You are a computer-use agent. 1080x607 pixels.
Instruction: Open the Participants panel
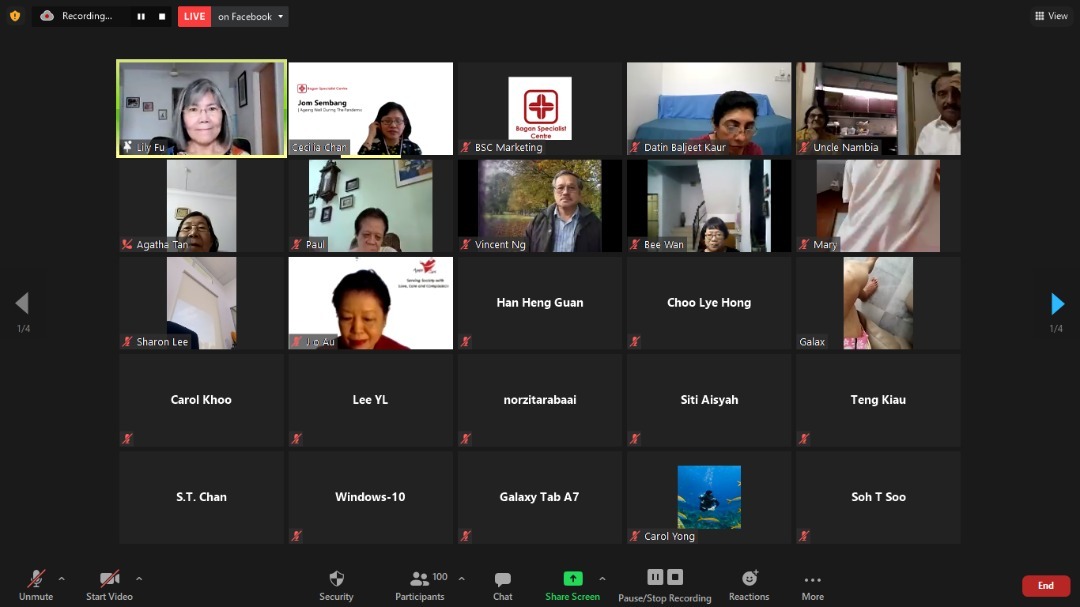(x=420, y=580)
